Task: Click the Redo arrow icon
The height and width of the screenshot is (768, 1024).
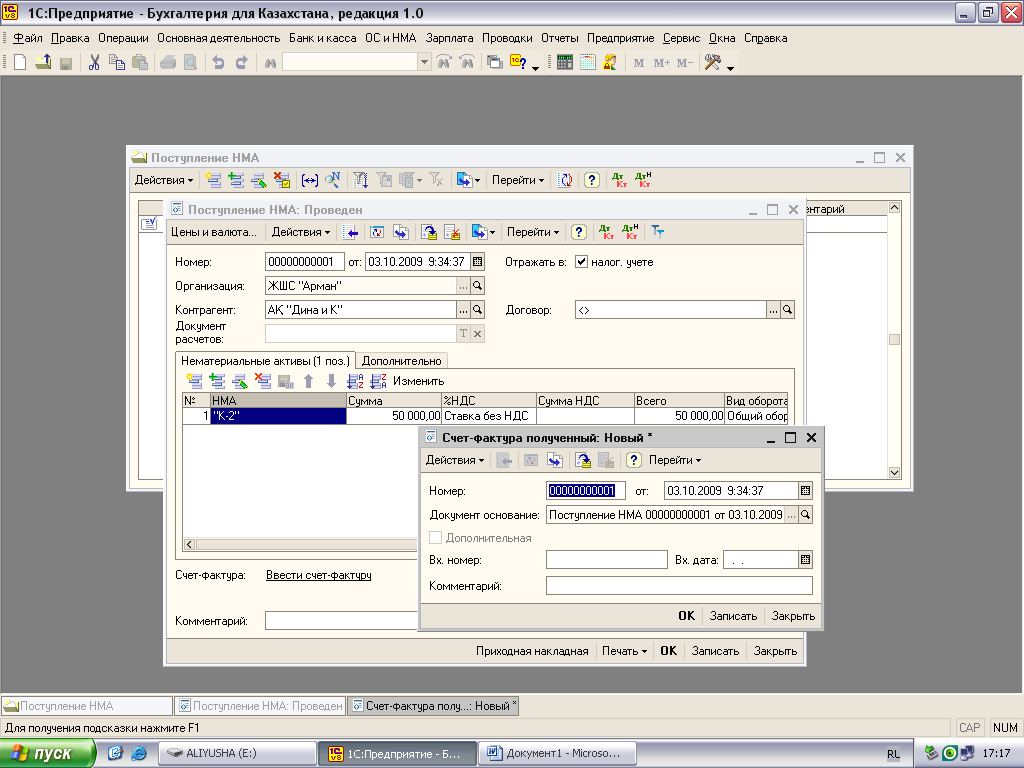Action: point(242,63)
